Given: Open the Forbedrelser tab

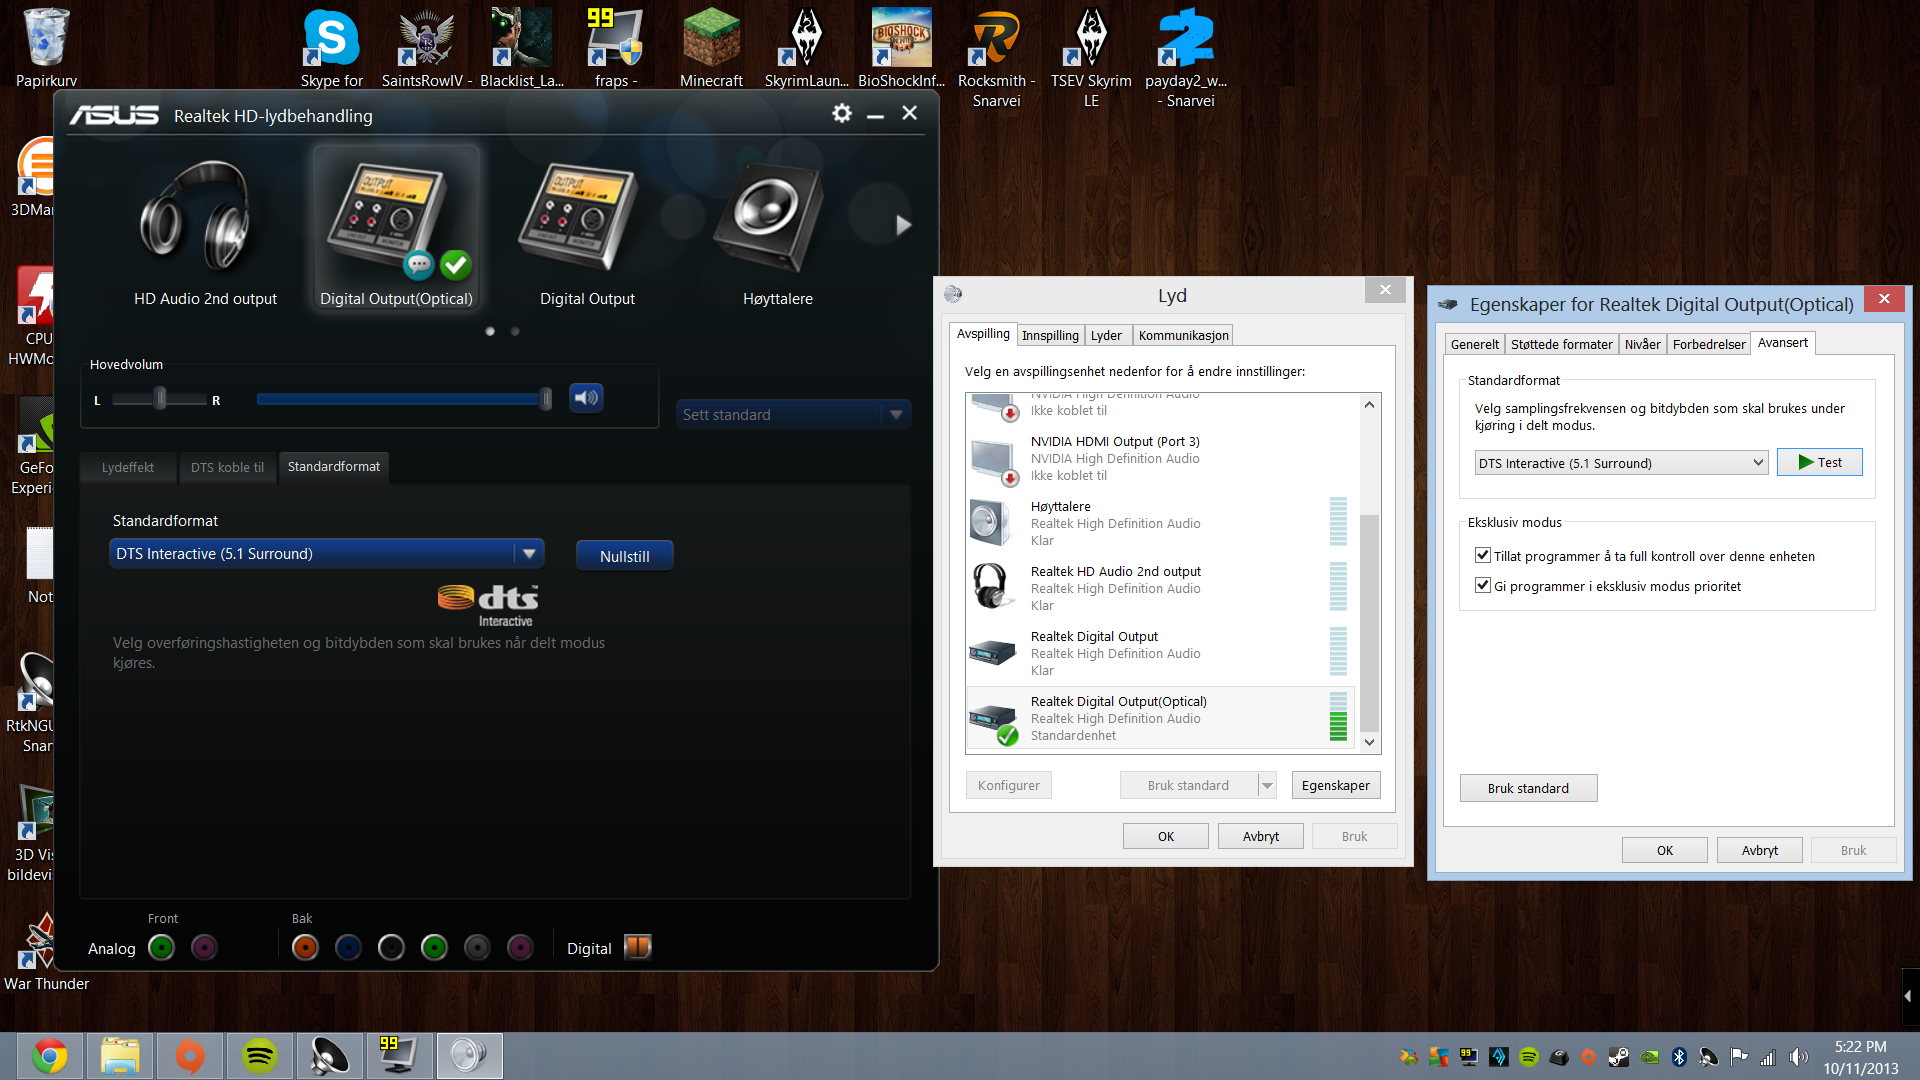Looking at the screenshot, I should pyautogui.click(x=1709, y=344).
